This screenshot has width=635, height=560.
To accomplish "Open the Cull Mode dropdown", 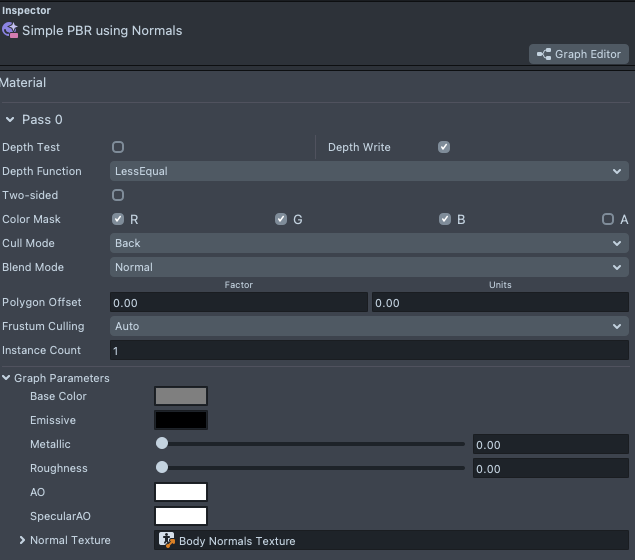I will [369, 243].
